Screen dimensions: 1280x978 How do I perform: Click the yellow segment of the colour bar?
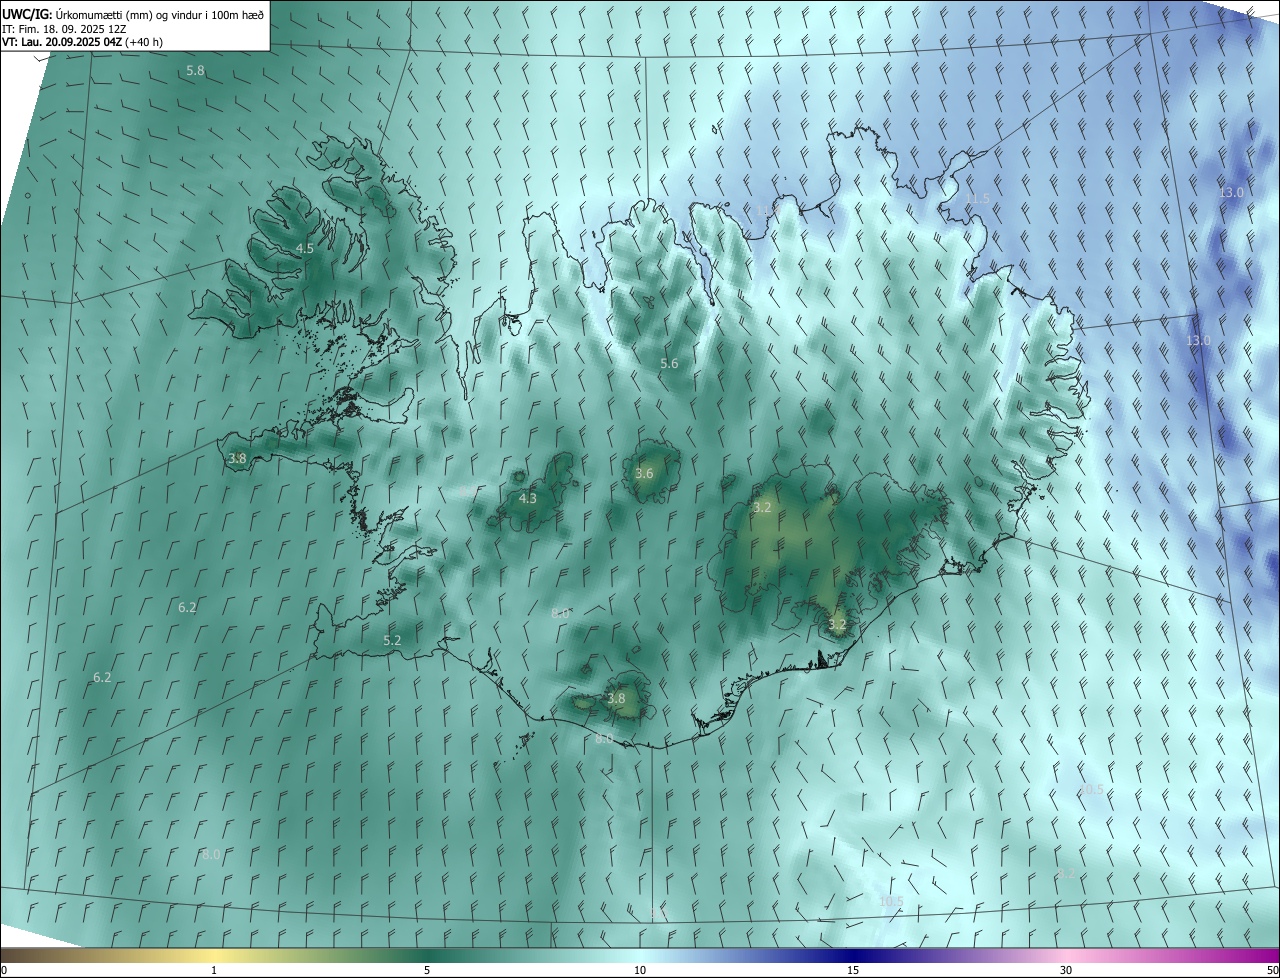pyautogui.click(x=214, y=955)
